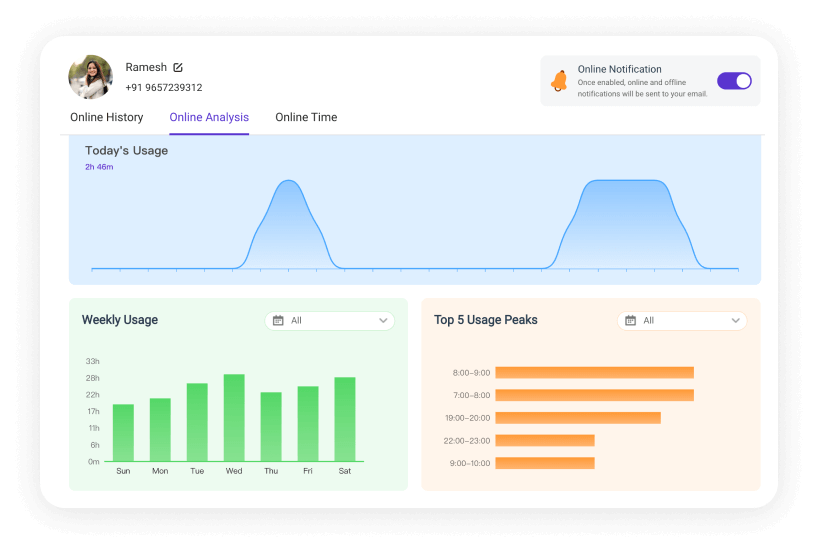Screen dimensions: 818x552
Task: Click Ramesh's profile photo
Action: (90, 77)
